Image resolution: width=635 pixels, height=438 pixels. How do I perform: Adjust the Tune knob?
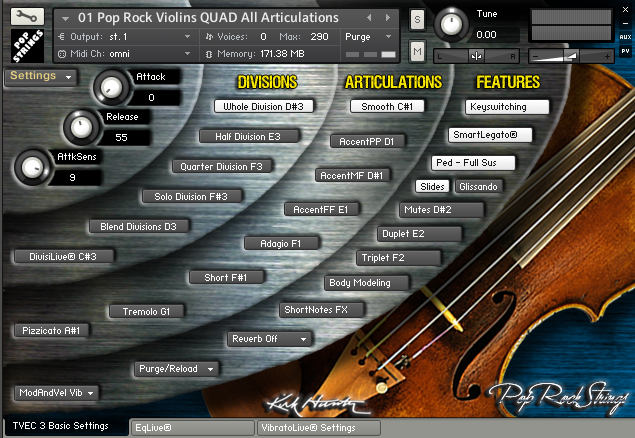[451, 25]
